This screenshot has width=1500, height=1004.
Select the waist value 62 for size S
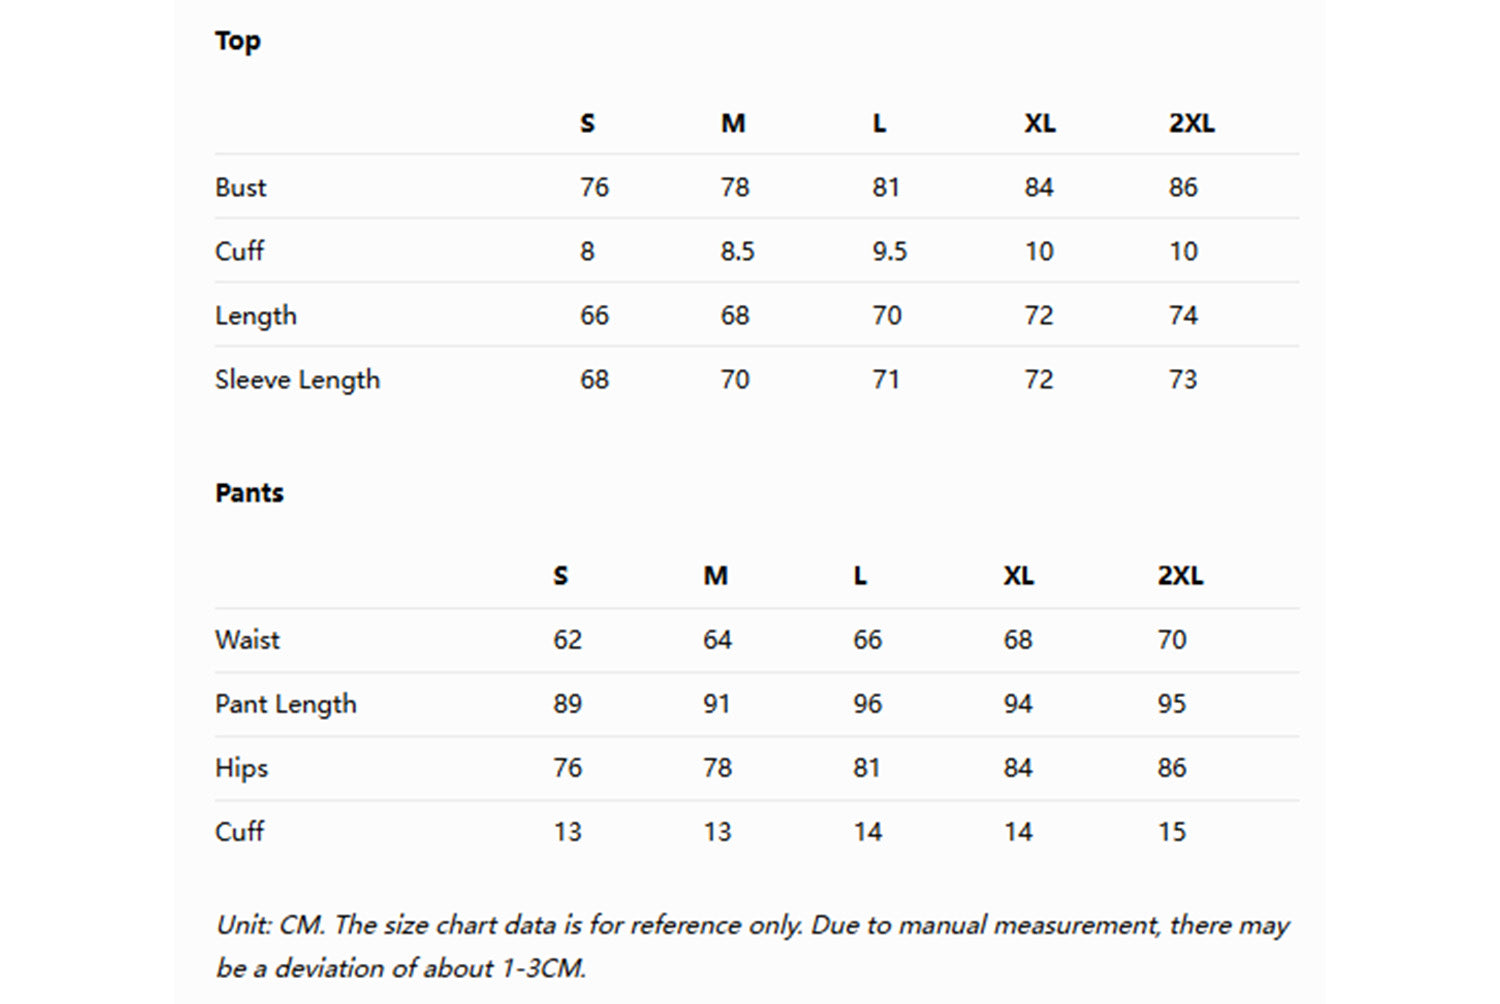click(x=567, y=640)
